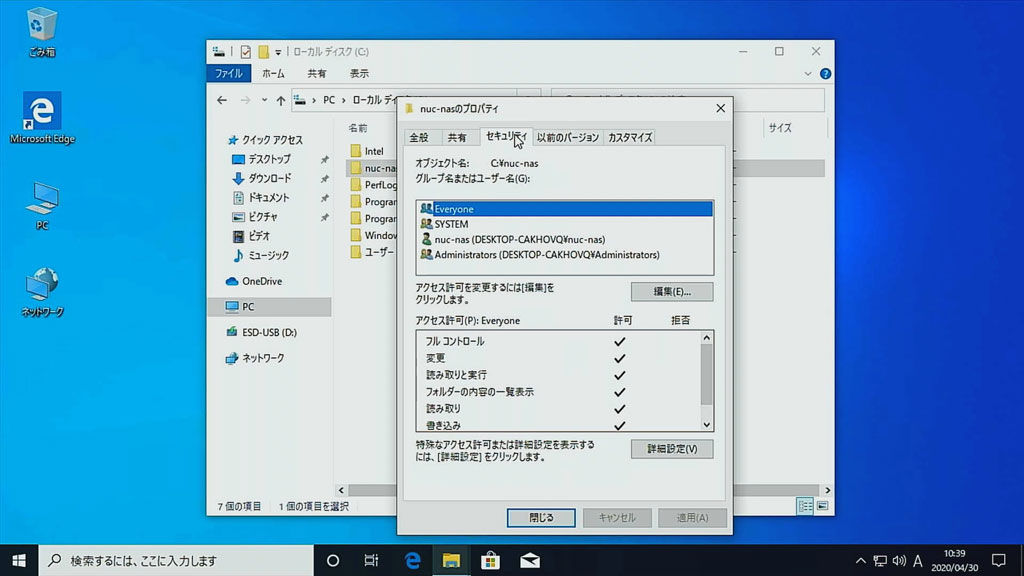
Task: Open the 以前のバージョン tab
Action: [567, 137]
